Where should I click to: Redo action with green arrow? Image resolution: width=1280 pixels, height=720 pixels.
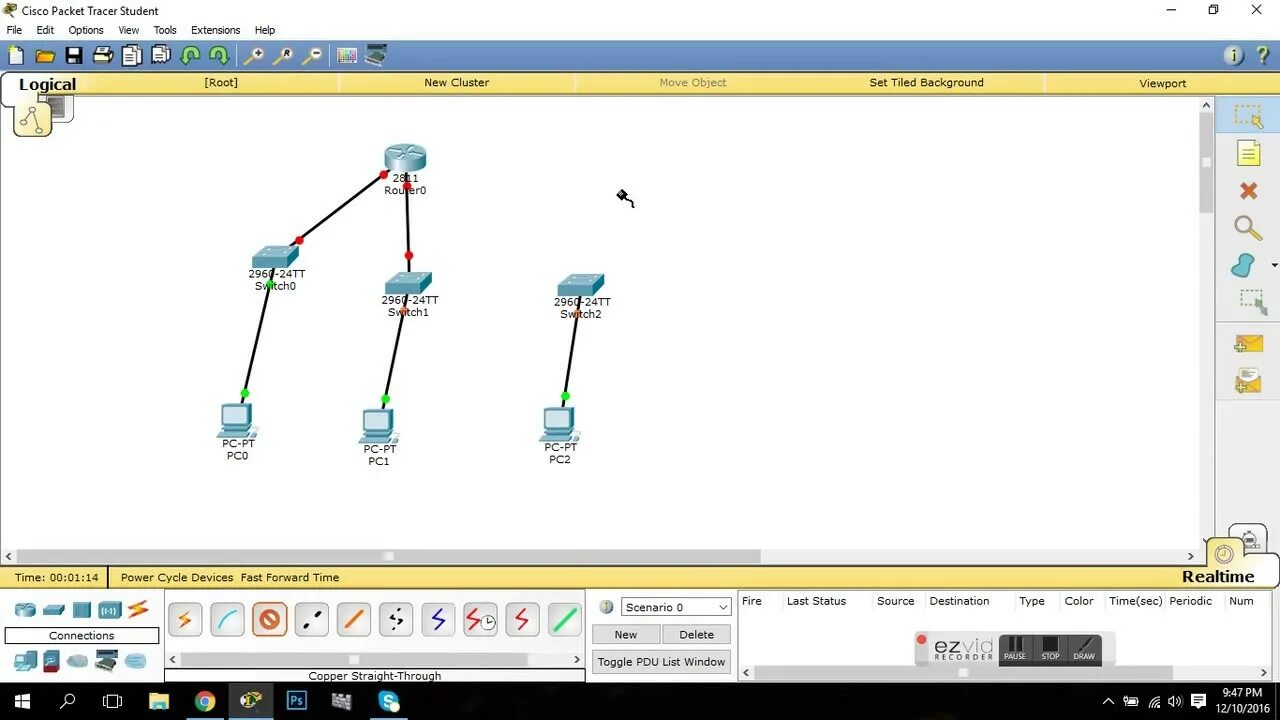pos(219,56)
